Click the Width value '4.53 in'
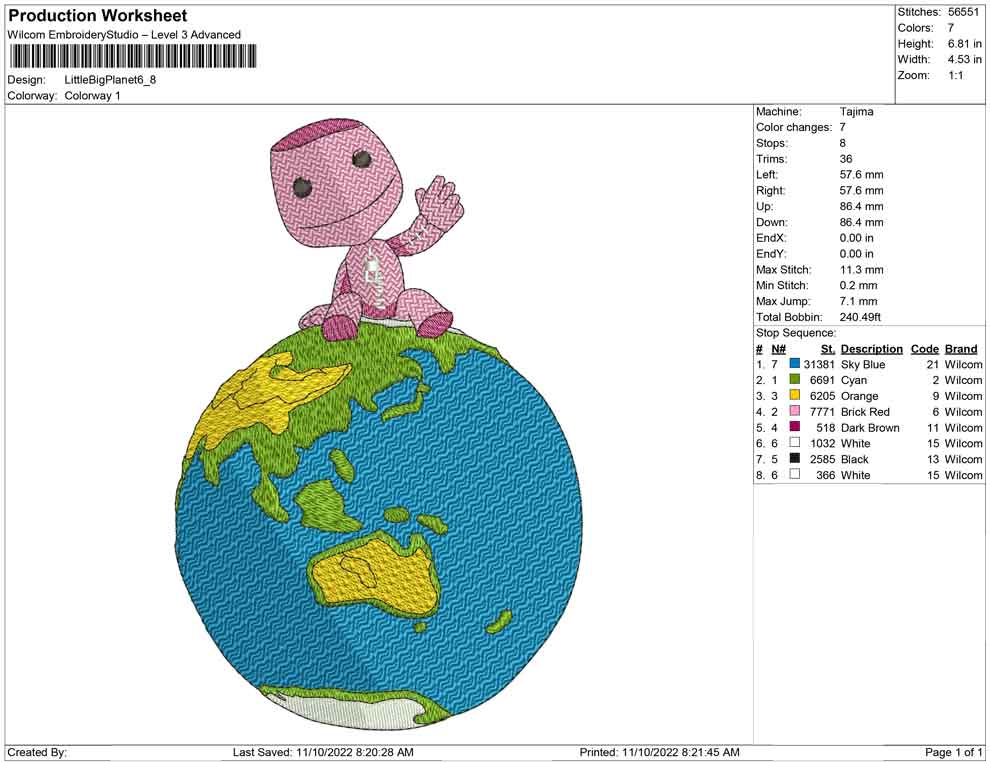Viewport: 990px width, 762px height. pos(964,59)
